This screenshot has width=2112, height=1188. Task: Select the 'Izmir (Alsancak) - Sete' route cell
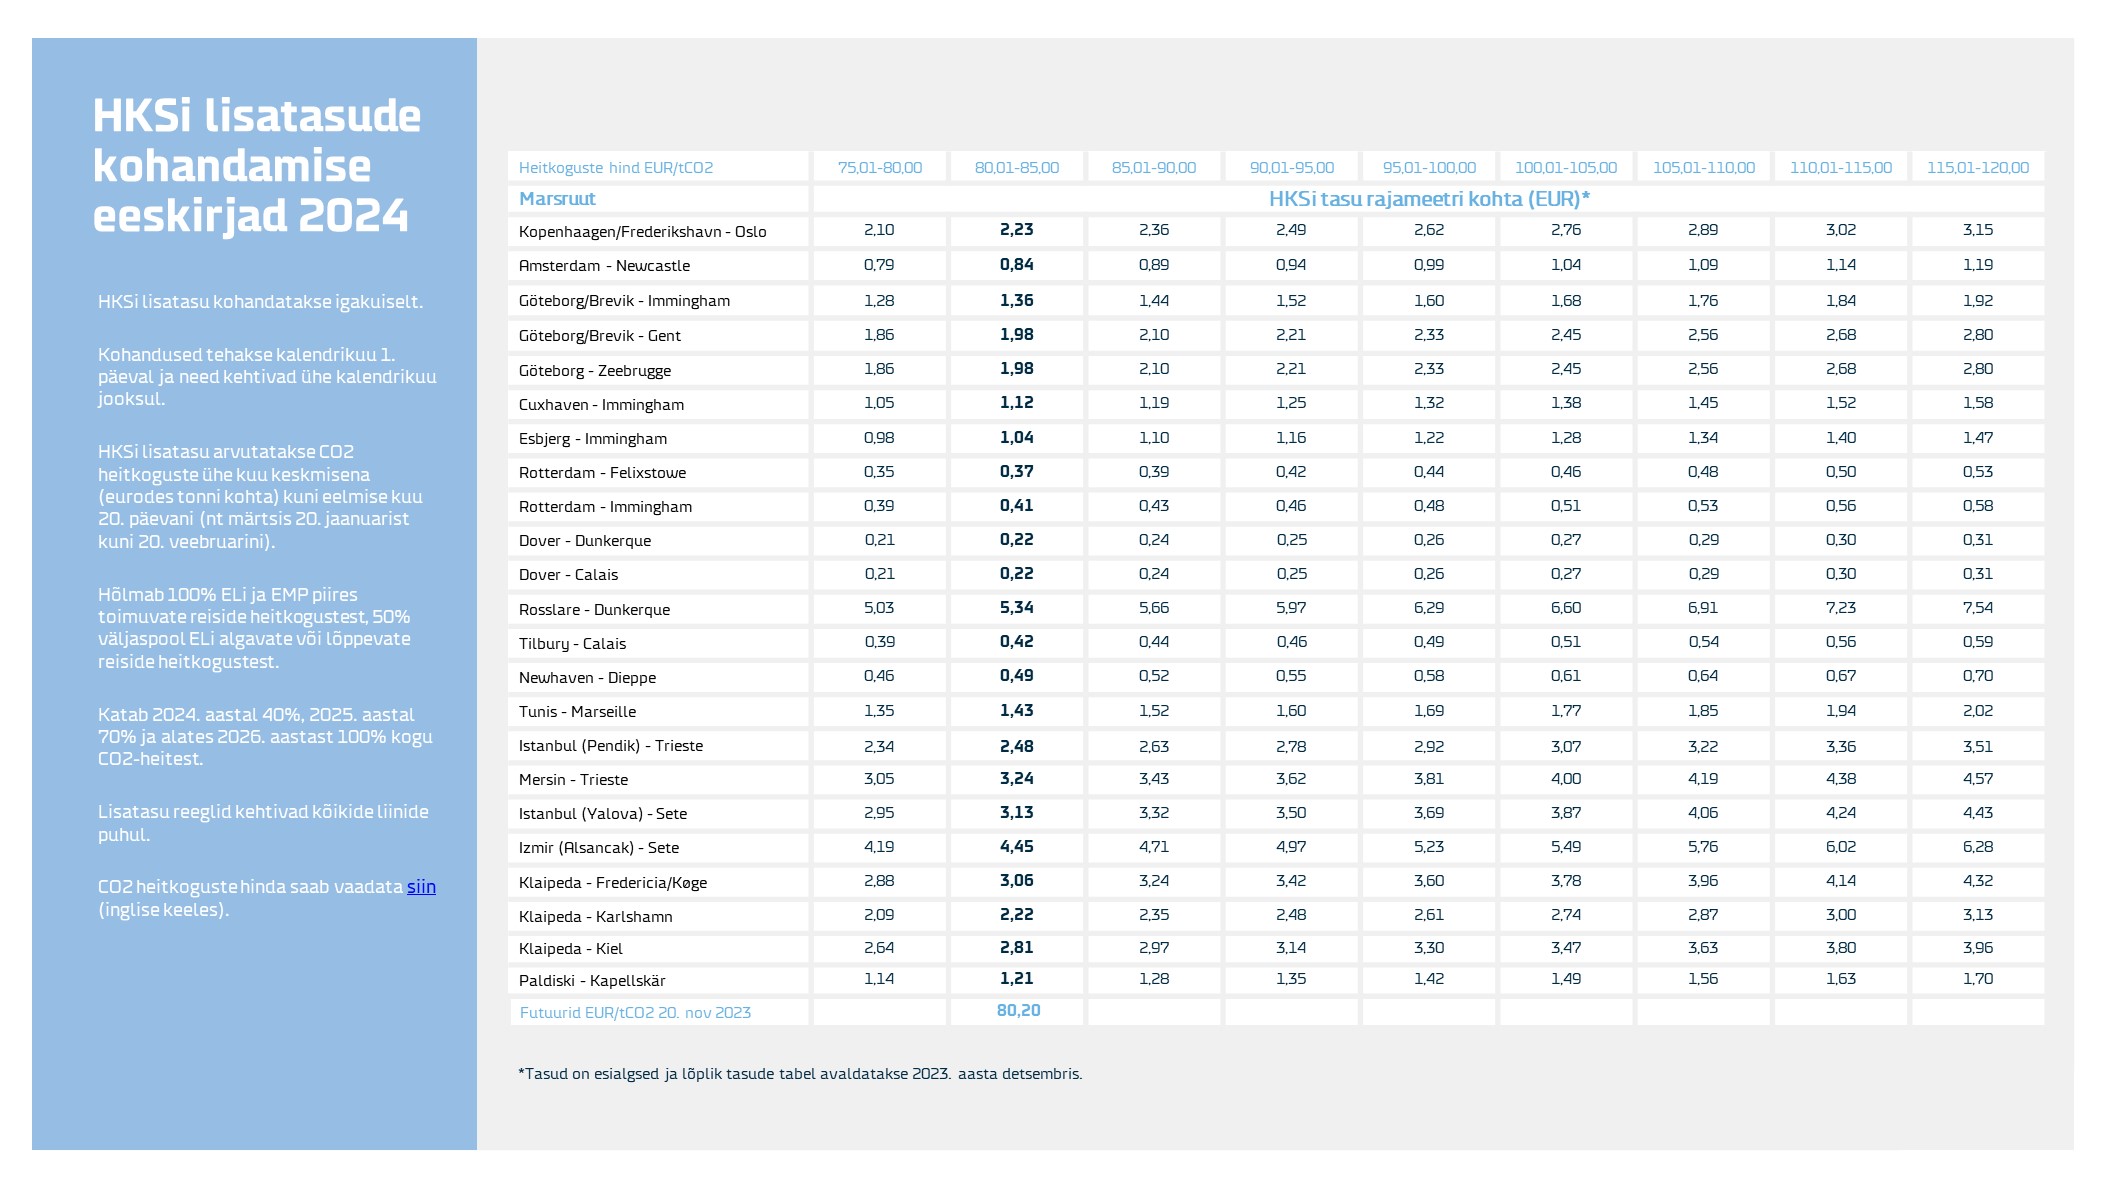[598, 848]
